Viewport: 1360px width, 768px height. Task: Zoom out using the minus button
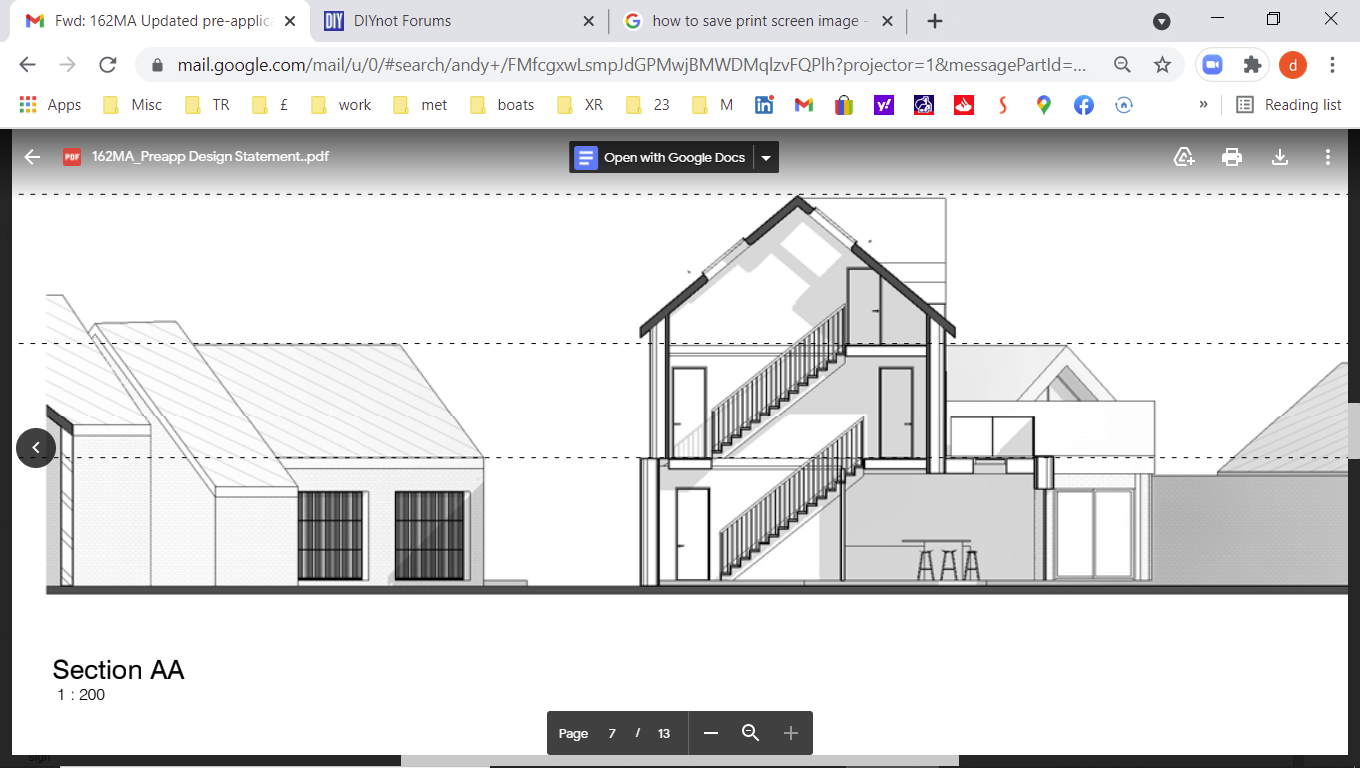pos(711,733)
